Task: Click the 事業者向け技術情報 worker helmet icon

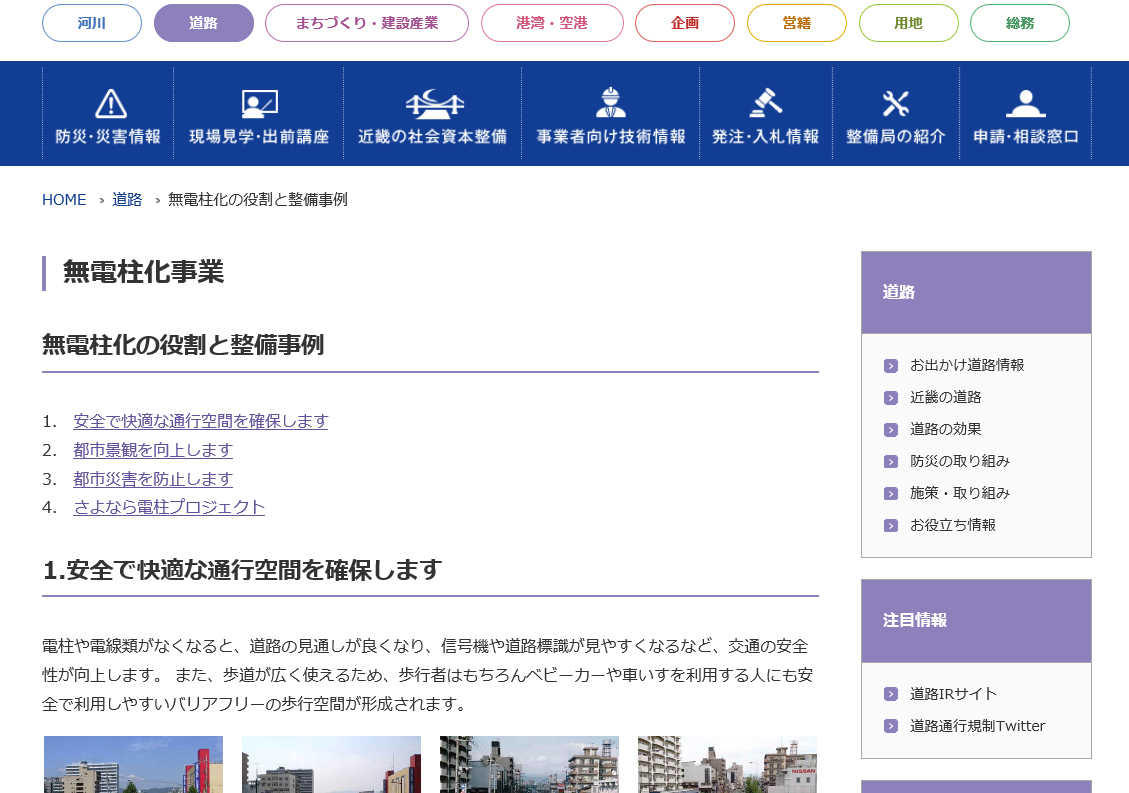Action: point(611,103)
